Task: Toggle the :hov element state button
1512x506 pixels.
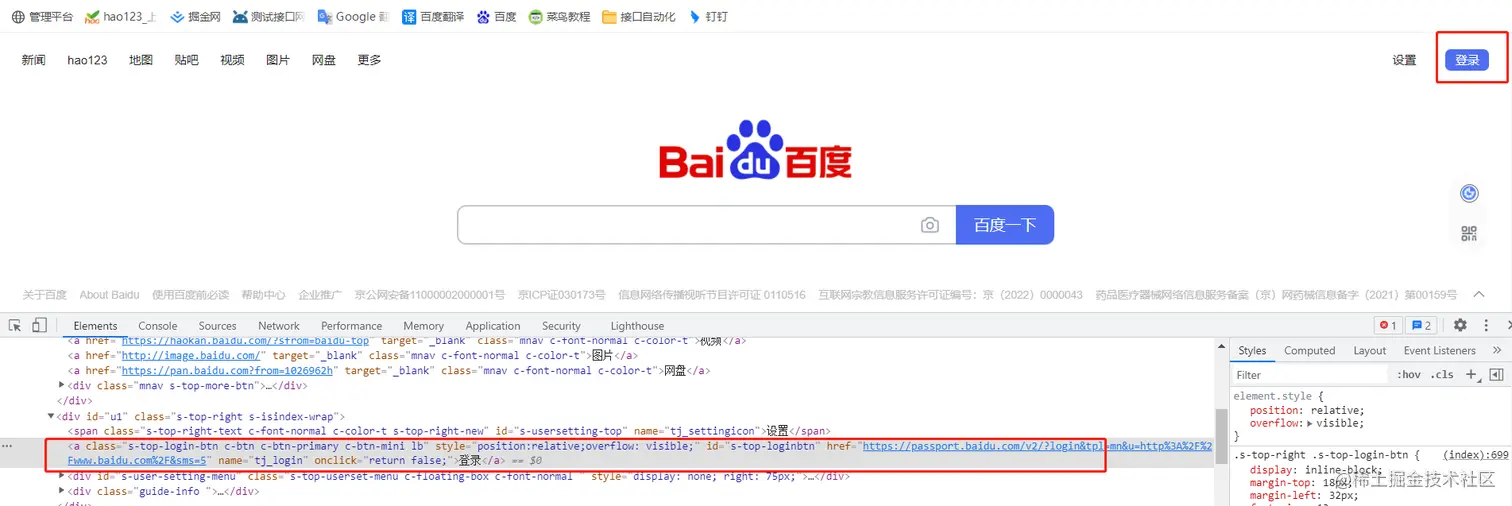Action: click(x=1409, y=375)
